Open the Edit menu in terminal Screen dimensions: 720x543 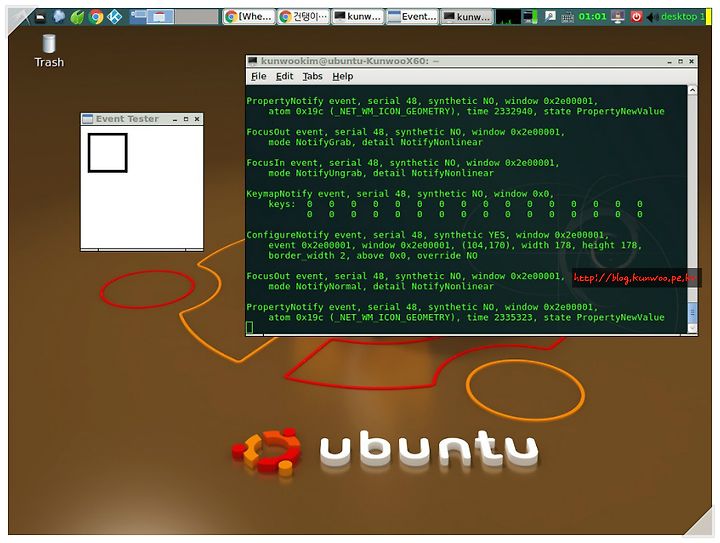(284, 77)
